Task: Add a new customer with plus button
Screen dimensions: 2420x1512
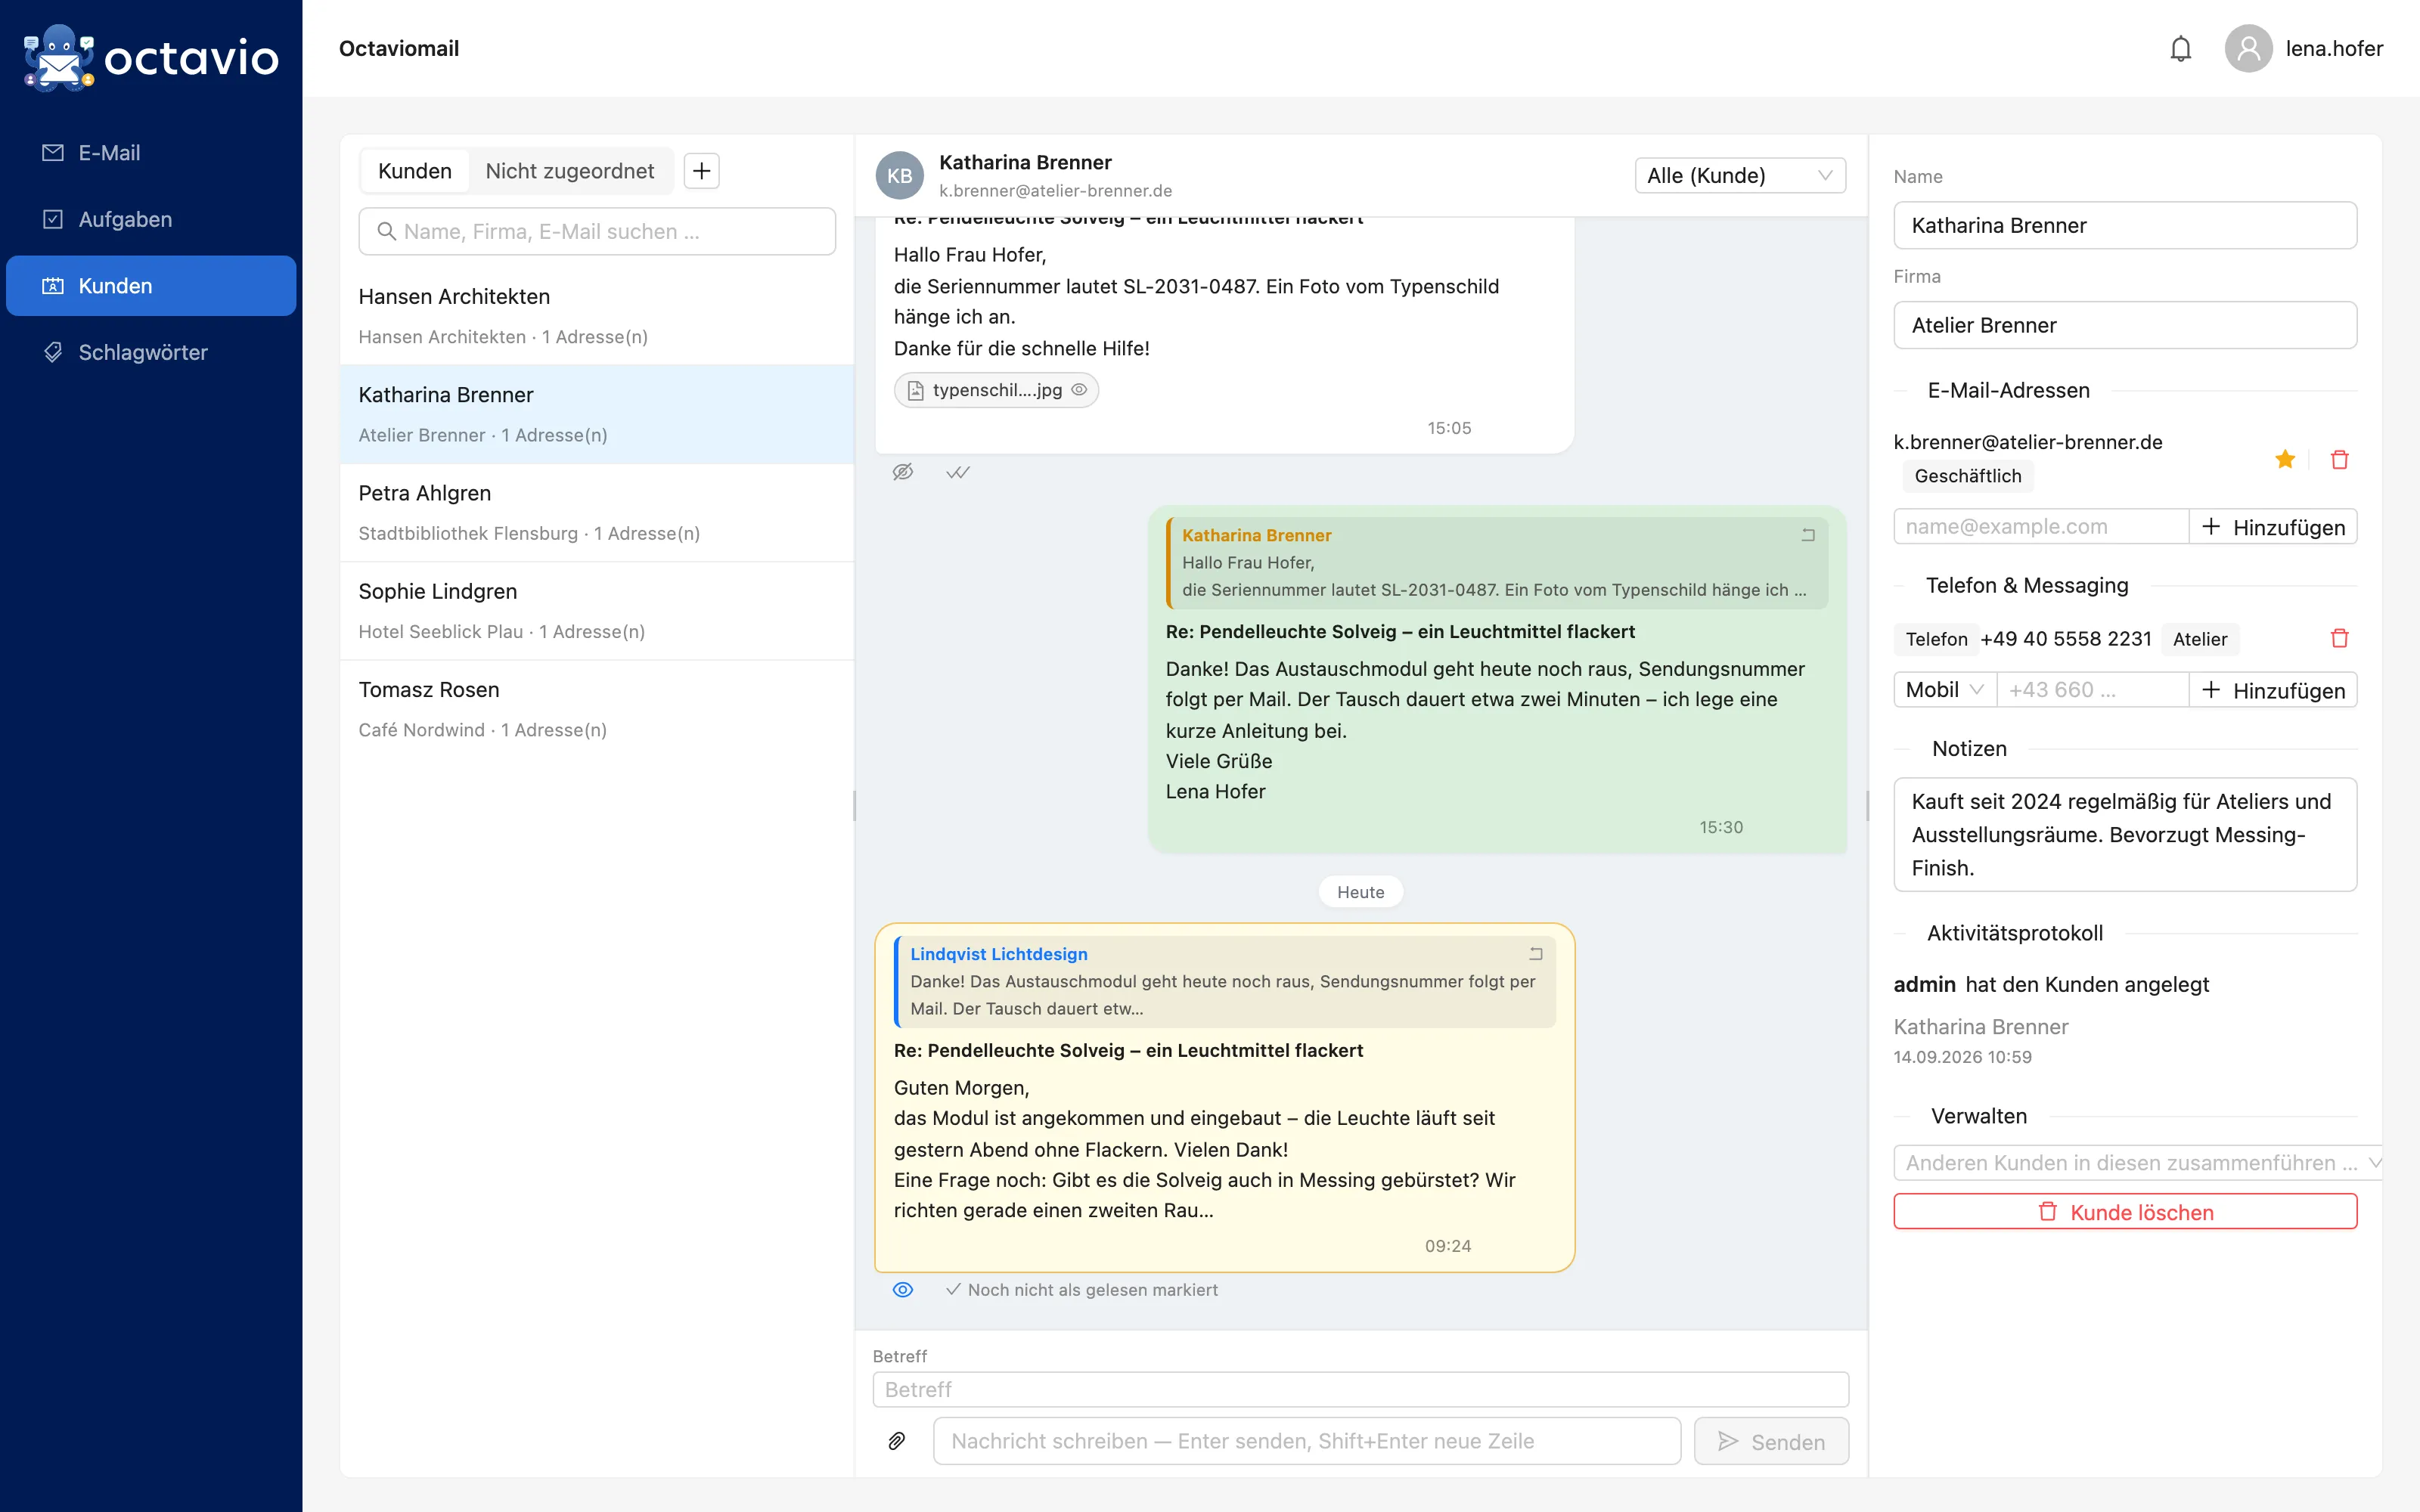Action: point(702,171)
